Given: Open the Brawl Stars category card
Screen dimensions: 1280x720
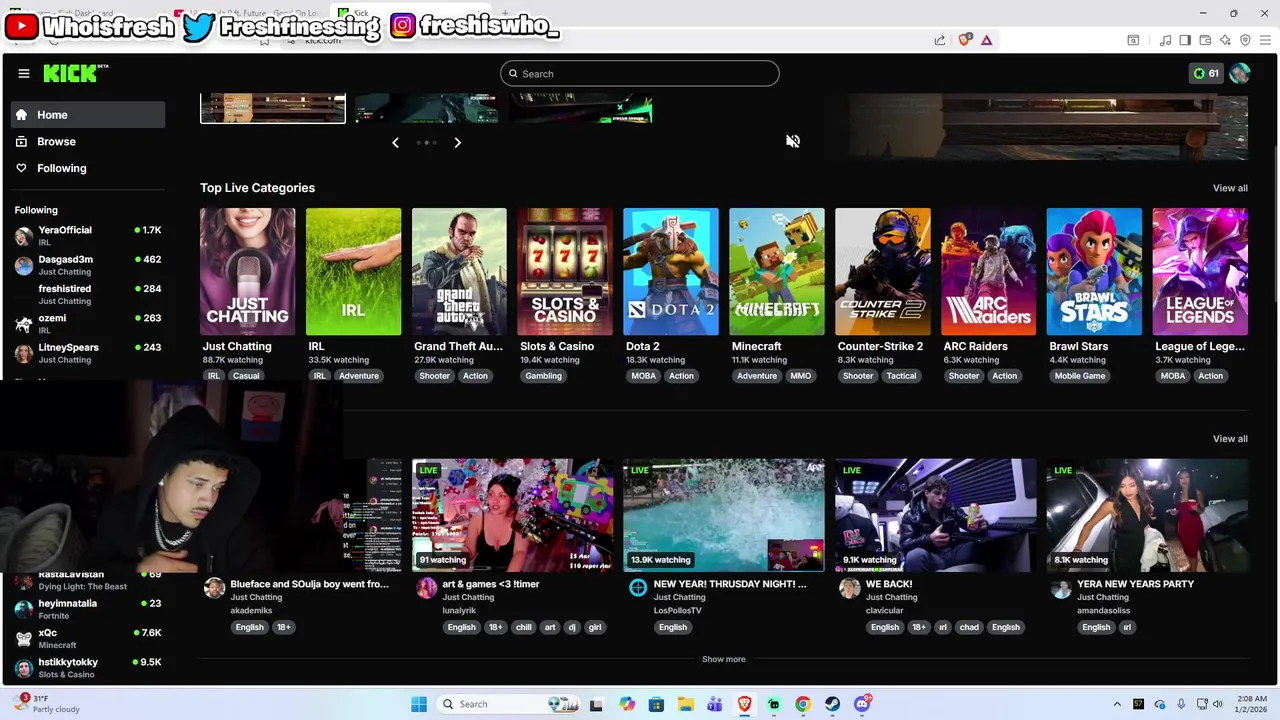Looking at the screenshot, I should click(x=1094, y=271).
